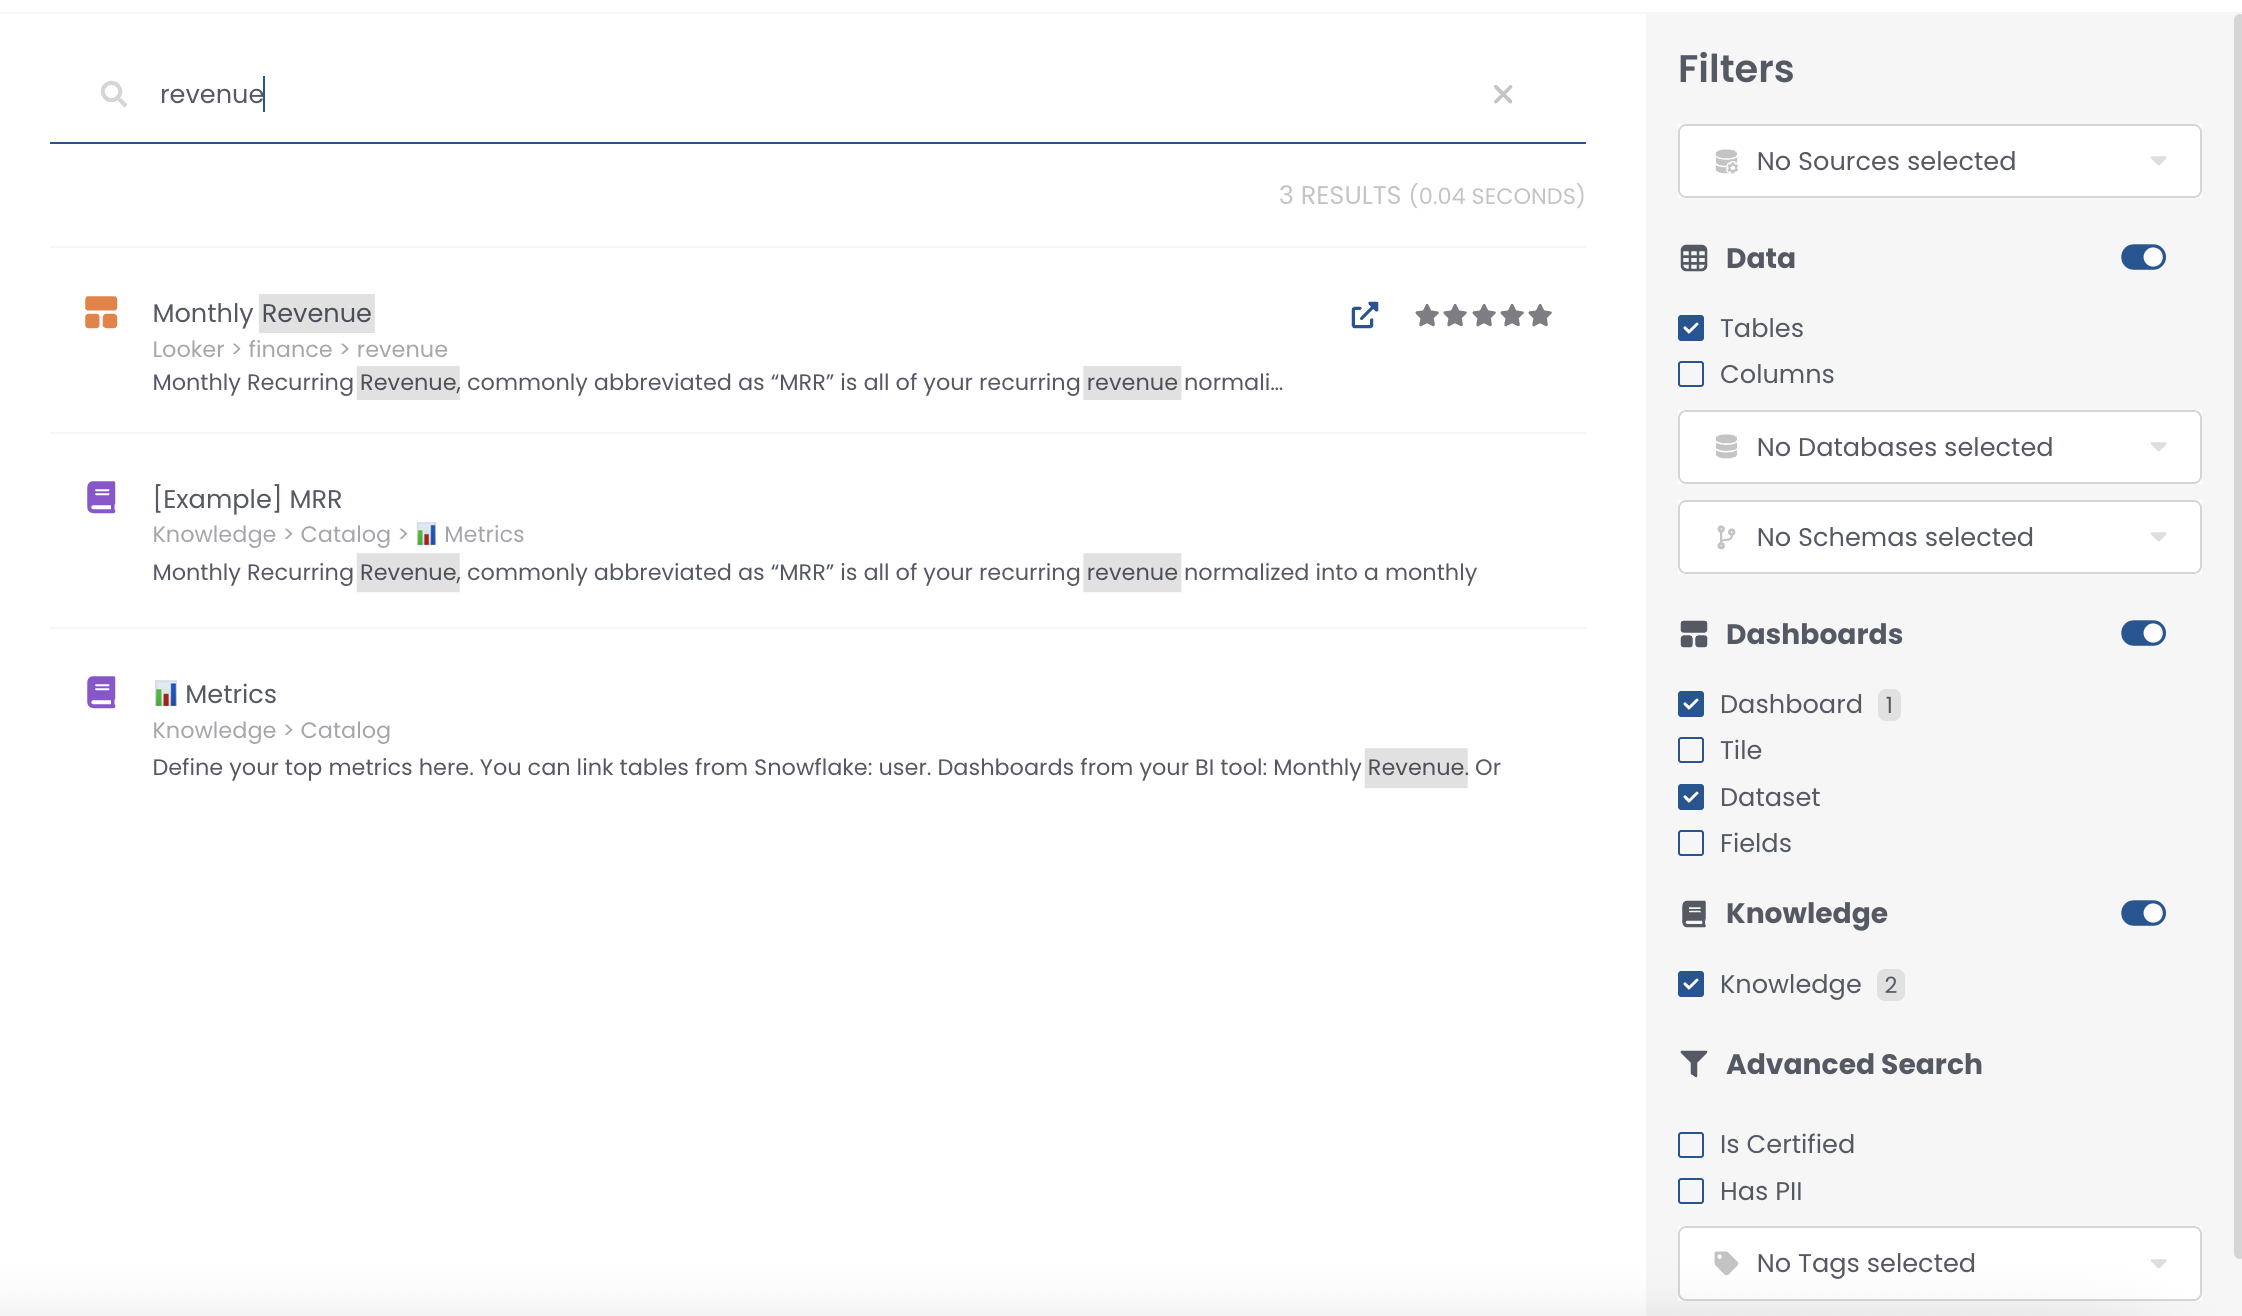Viewport: 2242px width, 1316px height.
Task: Open Monthly Revenue in external link icon
Action: [1364, 316]
